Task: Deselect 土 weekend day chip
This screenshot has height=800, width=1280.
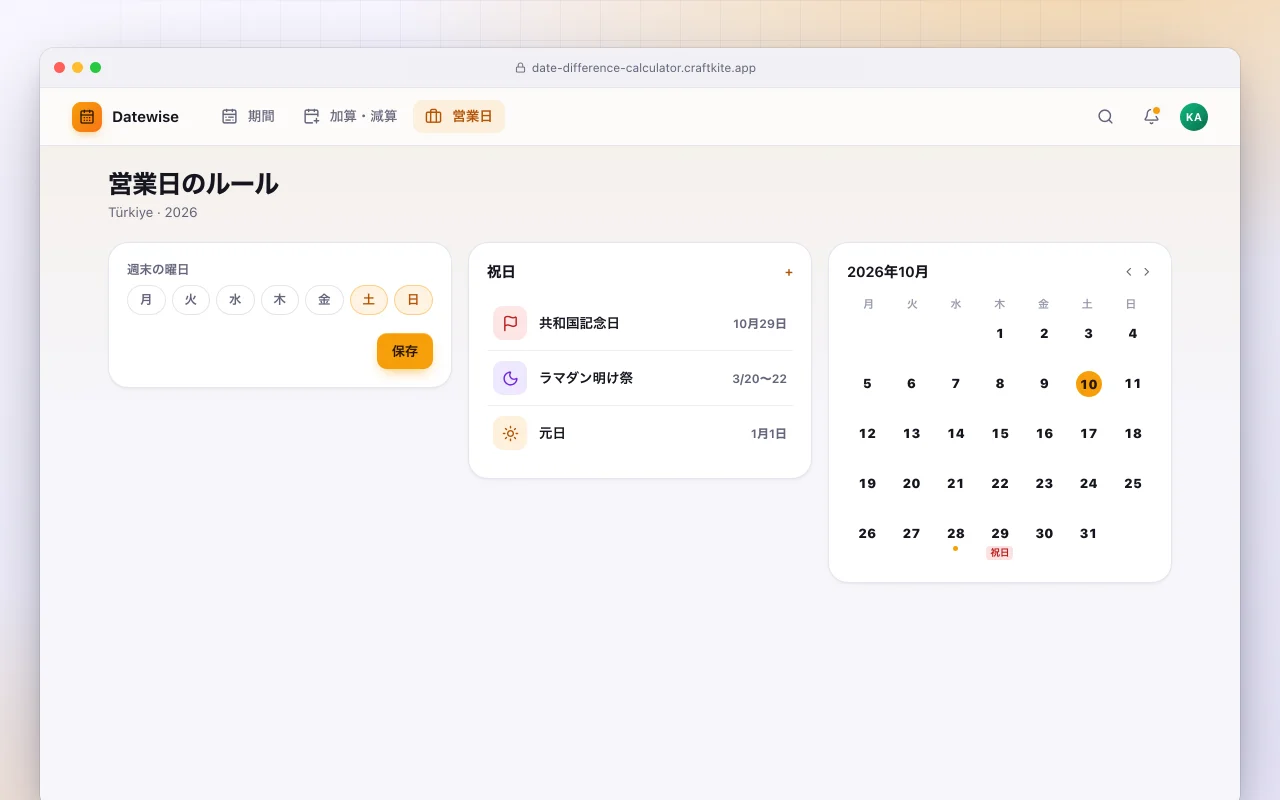Action: [x=369, y=300]
